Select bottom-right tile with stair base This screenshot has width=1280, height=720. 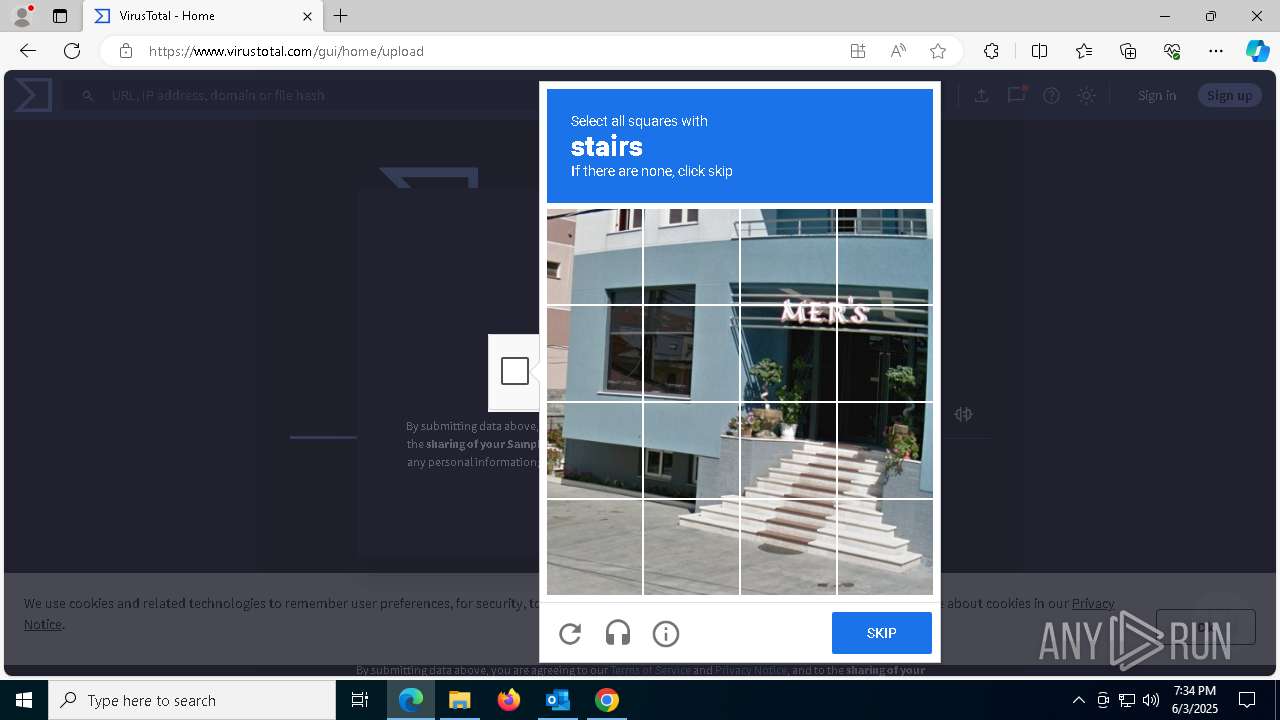coord(885,547)
